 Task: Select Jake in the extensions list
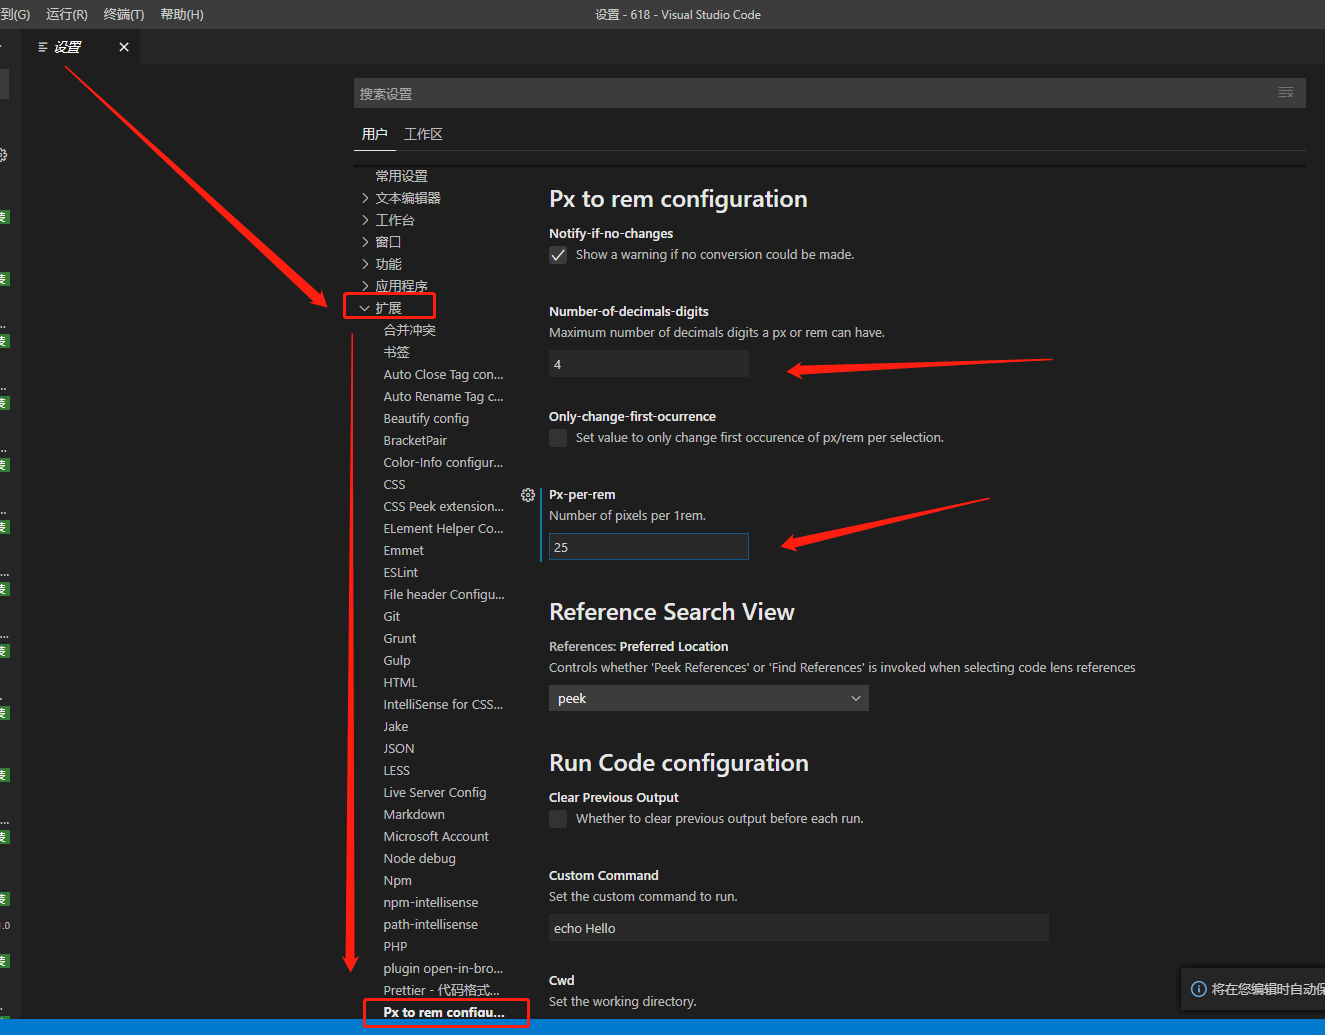(x=395, y=726)
